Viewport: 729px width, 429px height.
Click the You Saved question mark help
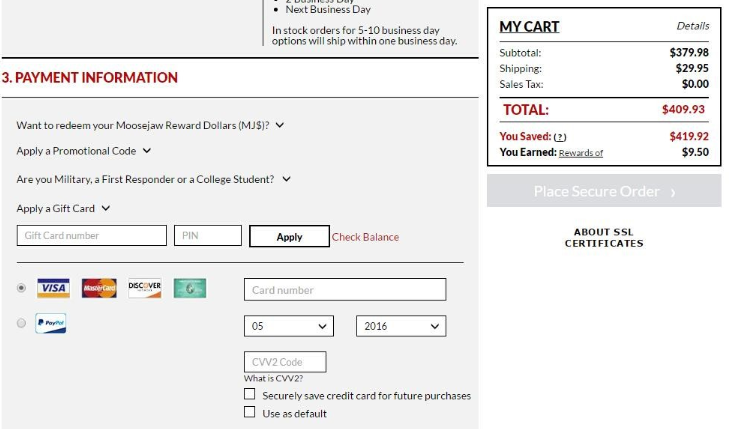click(x=560, y=137)
